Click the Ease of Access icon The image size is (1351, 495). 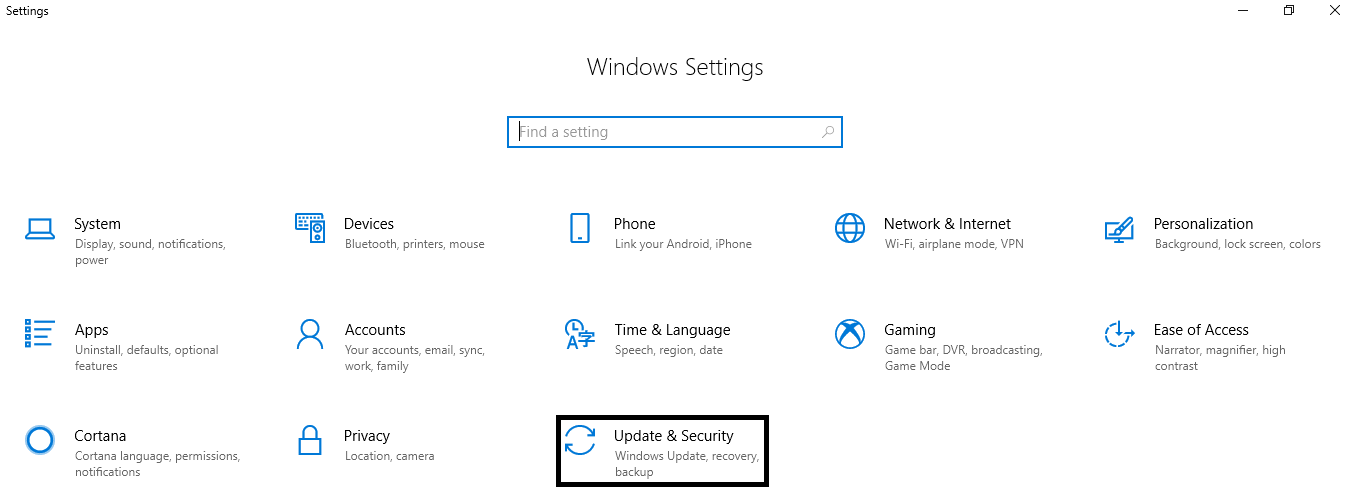1119,334
